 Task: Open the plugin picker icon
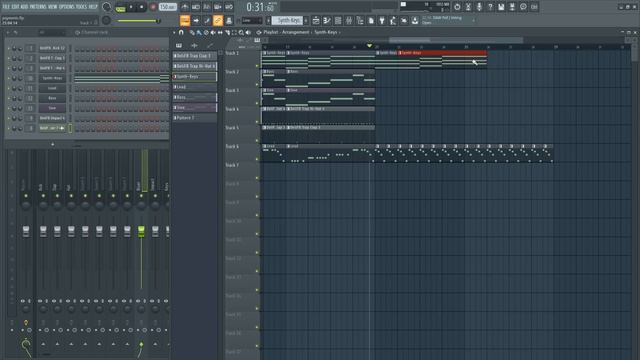pyautogui.click(x=382, y=20)
